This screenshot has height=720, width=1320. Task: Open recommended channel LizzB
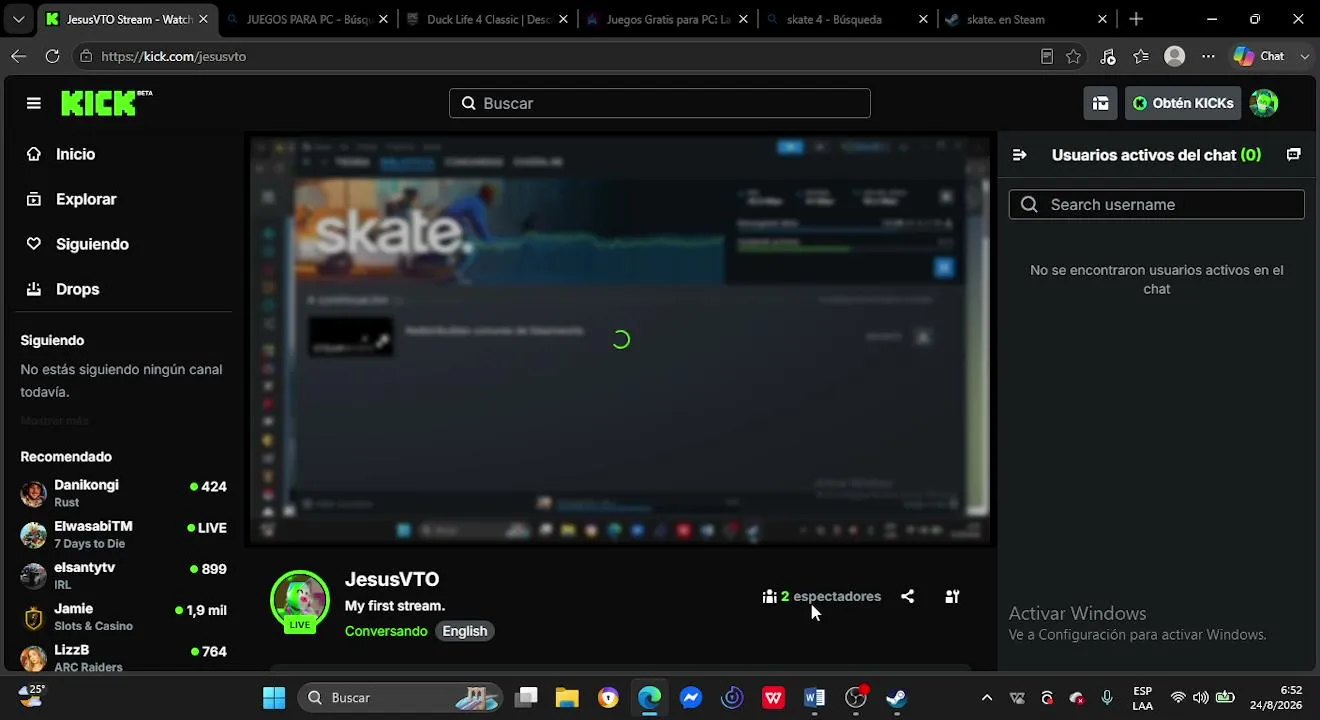pyautogui.click(x=123, y=657)
